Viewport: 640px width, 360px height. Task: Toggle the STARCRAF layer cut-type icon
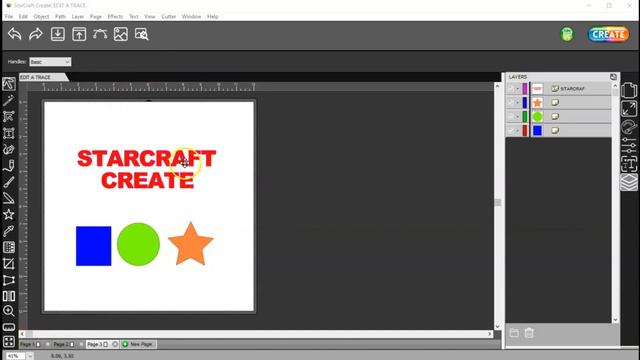555,89
